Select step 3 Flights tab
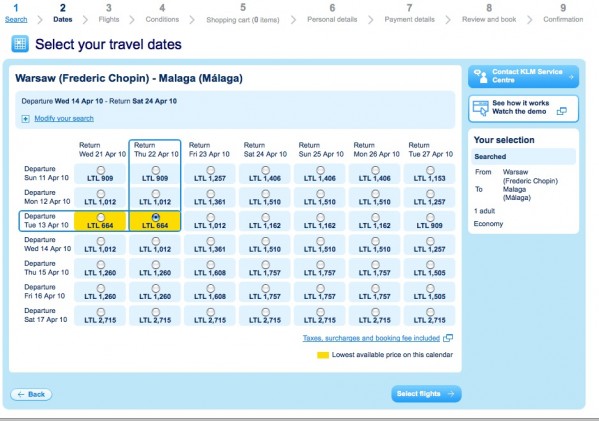 pos(108,14)
